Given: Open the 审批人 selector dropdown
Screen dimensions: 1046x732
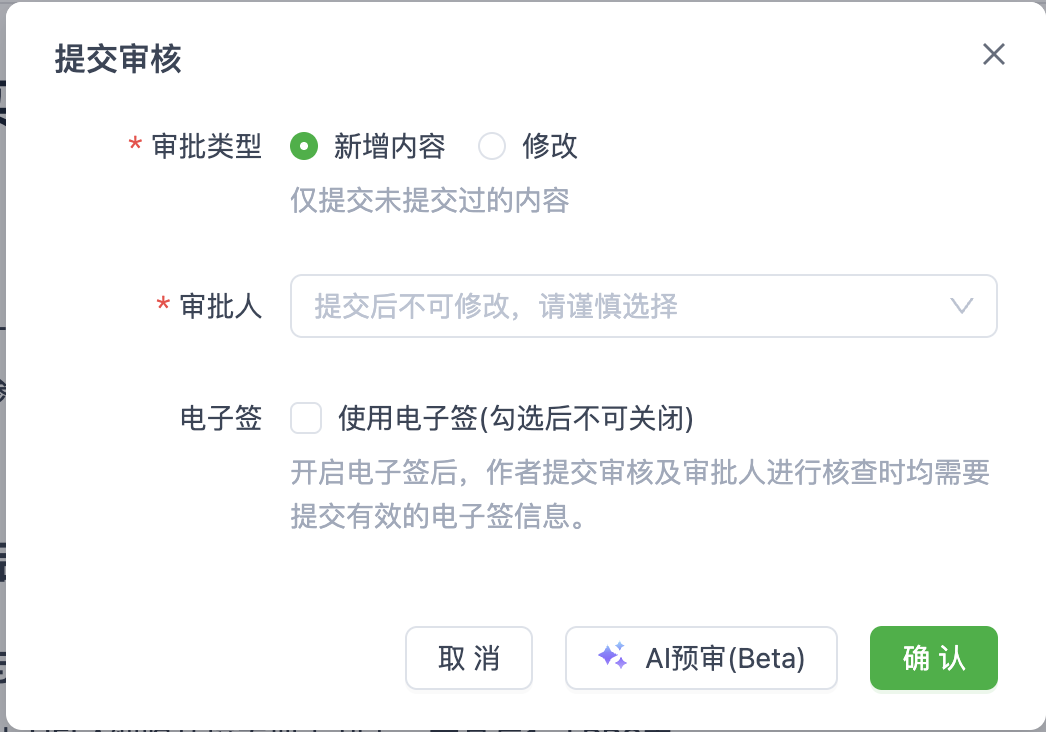Looking at the screenshot, I should pos(644,306).
